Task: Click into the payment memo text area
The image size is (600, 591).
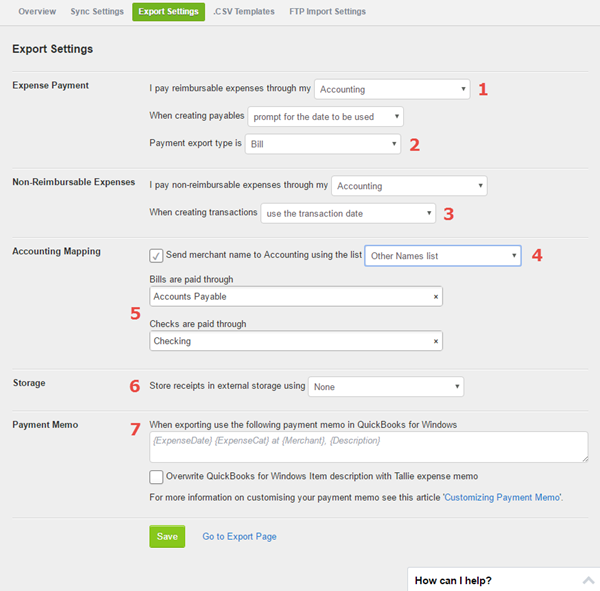Action: [x=369, y=447]
